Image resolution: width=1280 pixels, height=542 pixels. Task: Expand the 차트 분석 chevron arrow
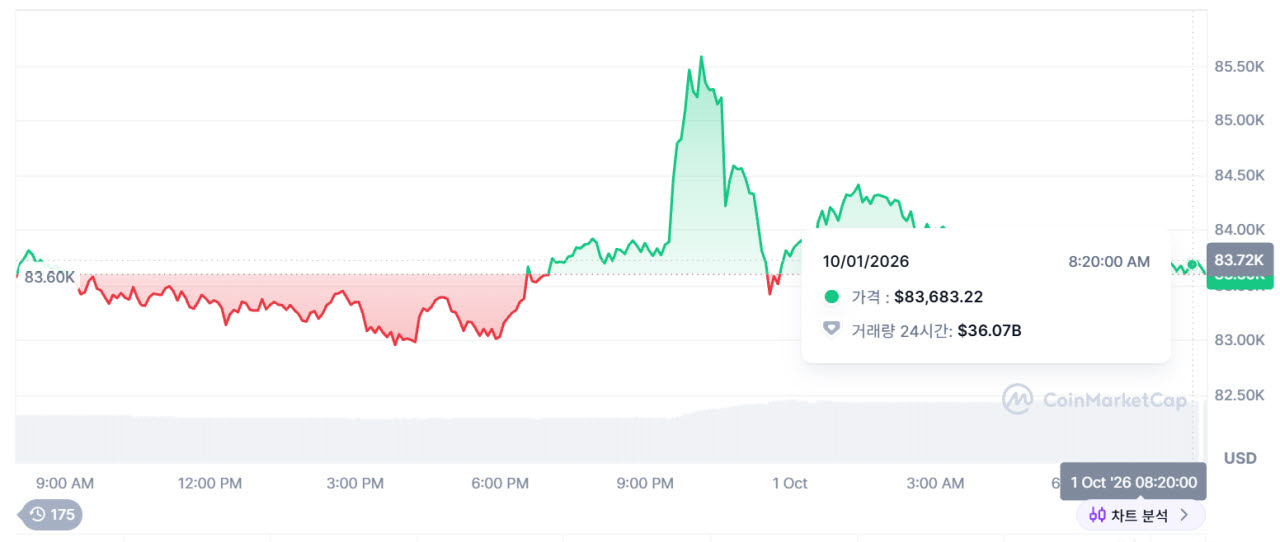[1185, 515]
